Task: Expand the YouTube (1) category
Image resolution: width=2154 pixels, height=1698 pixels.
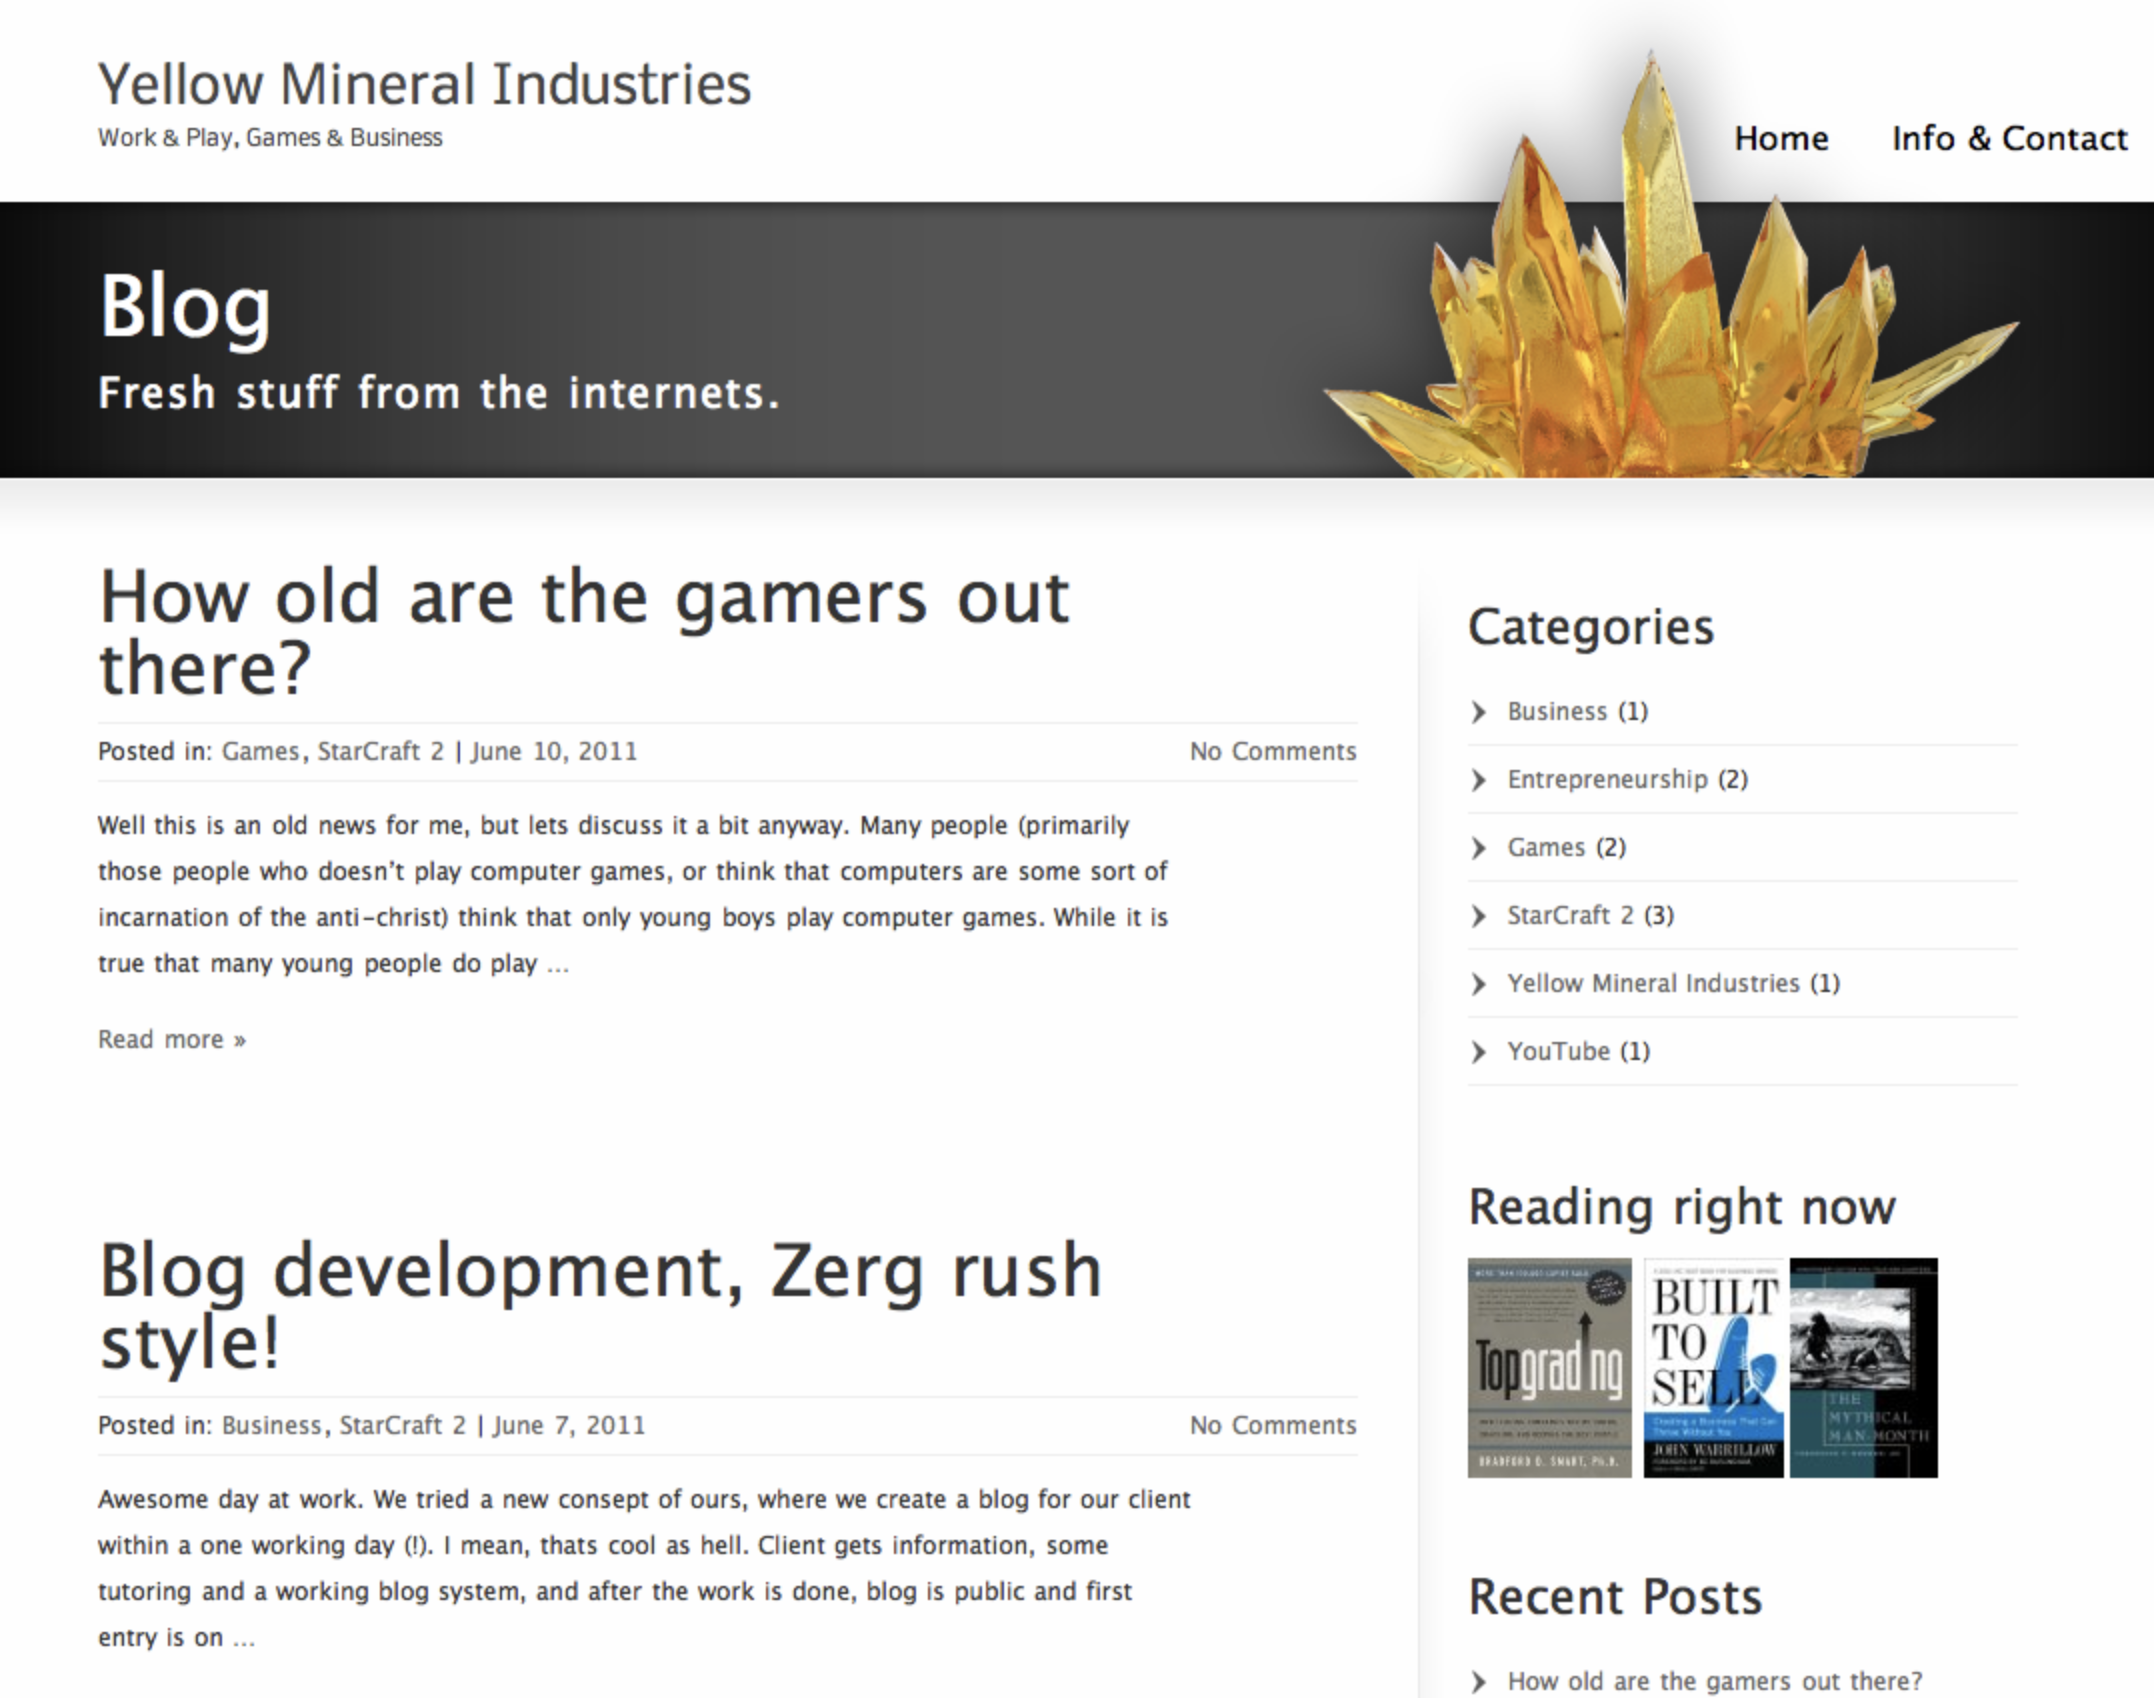Action: 1580,1051
